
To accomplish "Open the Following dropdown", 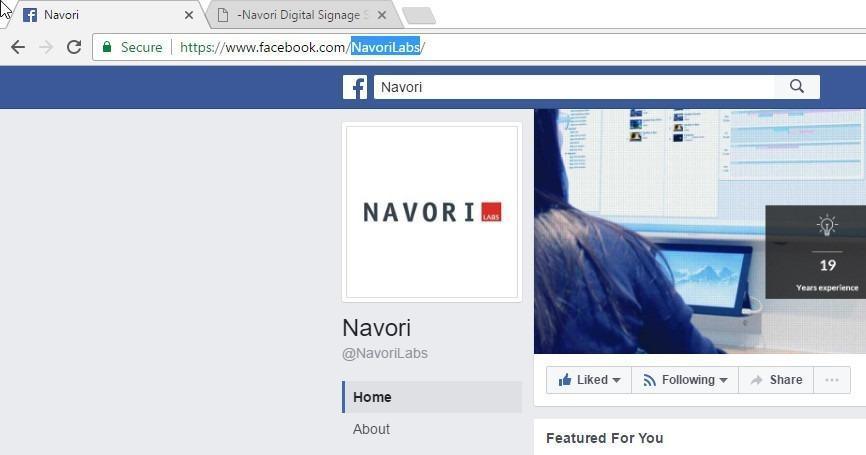I will pos(685,380).
